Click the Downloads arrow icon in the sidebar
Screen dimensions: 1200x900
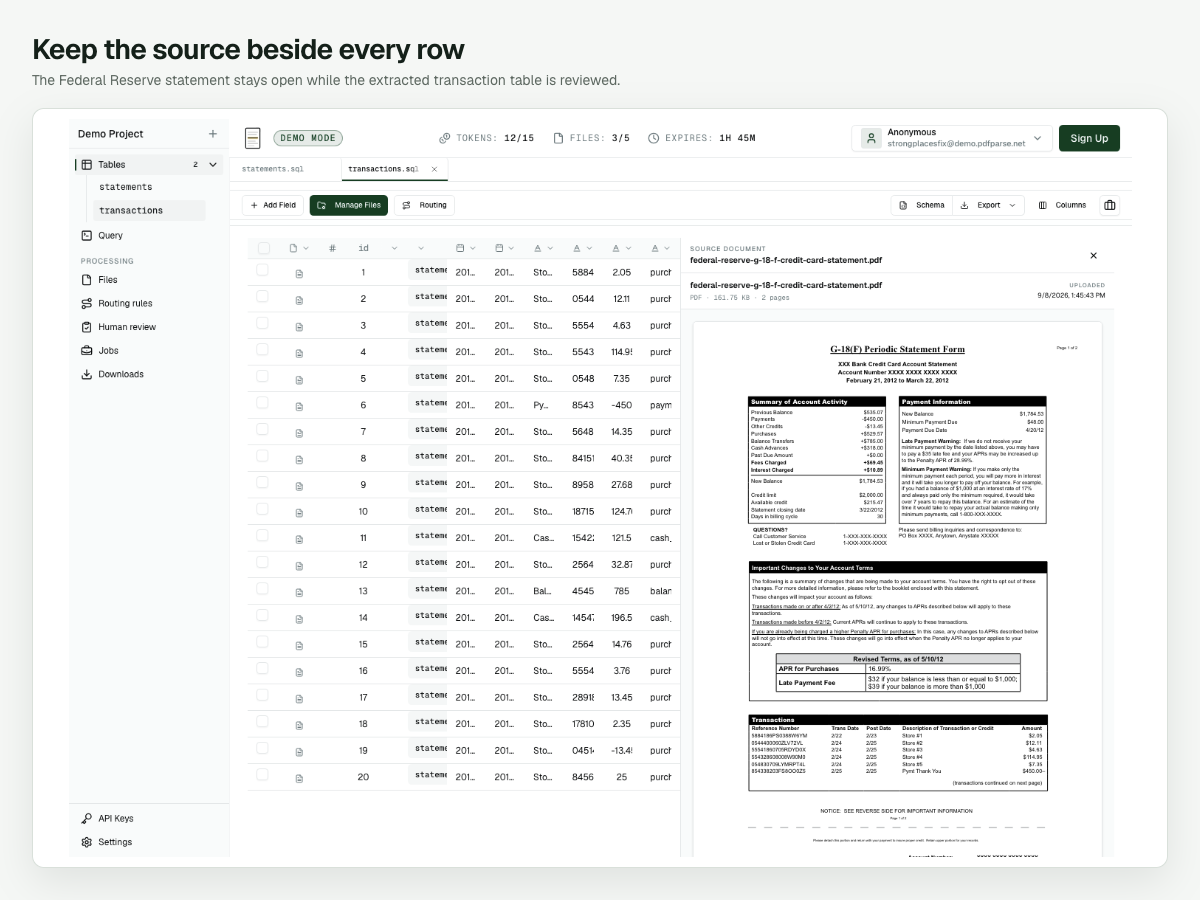pyautogui.click(x=87, y=374)
